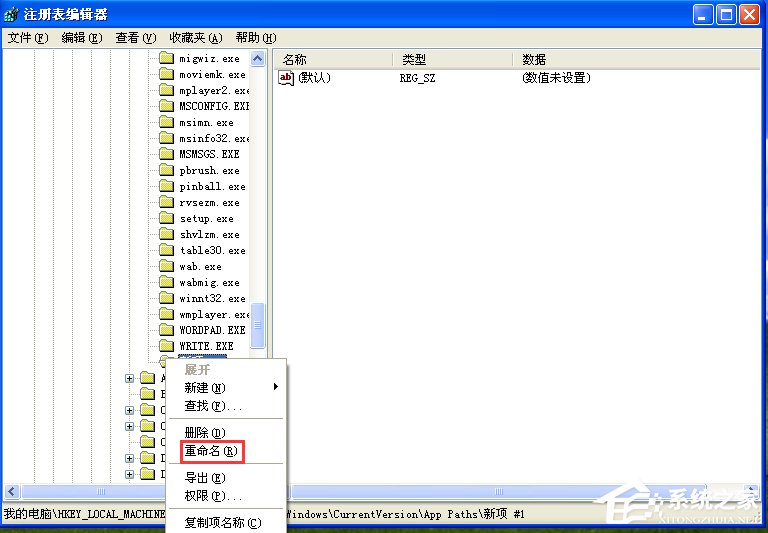The width and height of the screenshot is (768, 533).
Task: Open the 查看(V) menu
Action: coord(136,38)
